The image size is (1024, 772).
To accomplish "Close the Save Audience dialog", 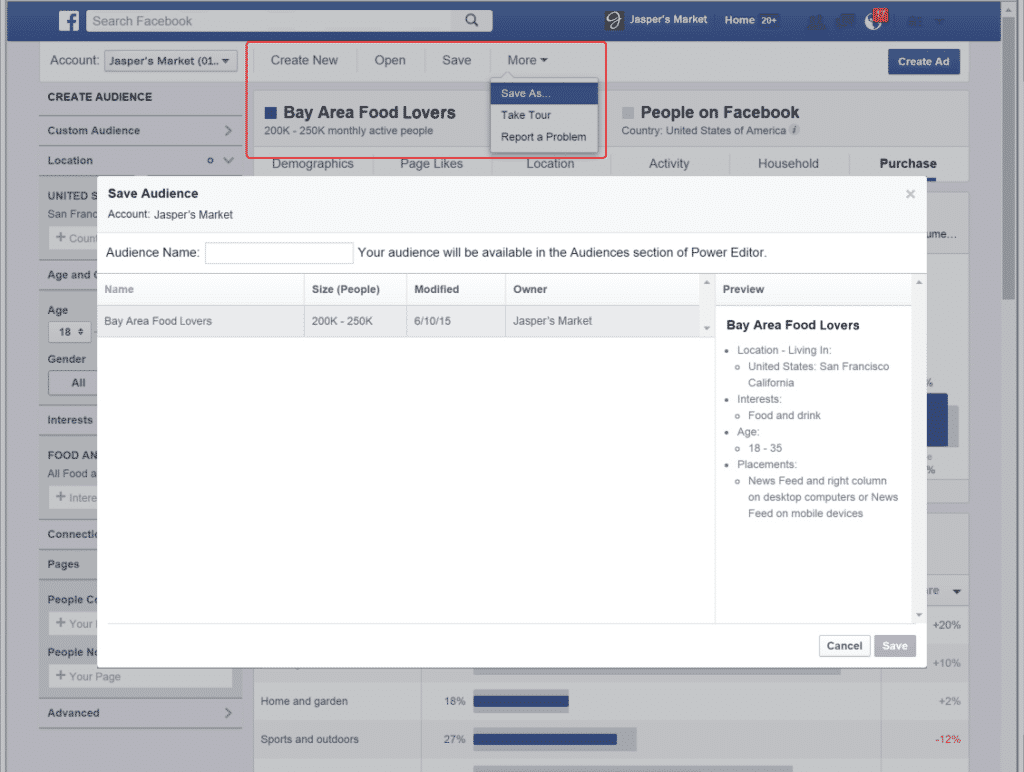I will (910, 194).
